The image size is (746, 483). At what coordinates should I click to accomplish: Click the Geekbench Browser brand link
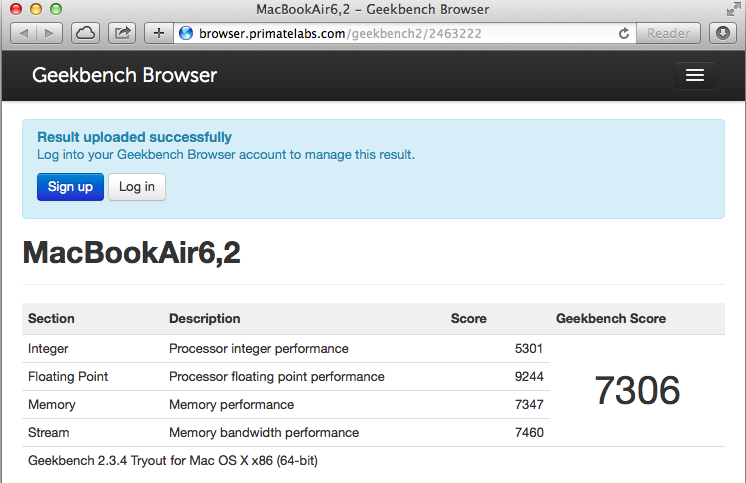click(x=124, y=75)
